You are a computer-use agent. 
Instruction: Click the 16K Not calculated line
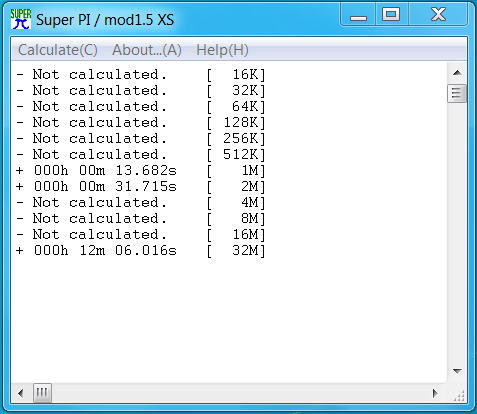click(x=141, y=75)
